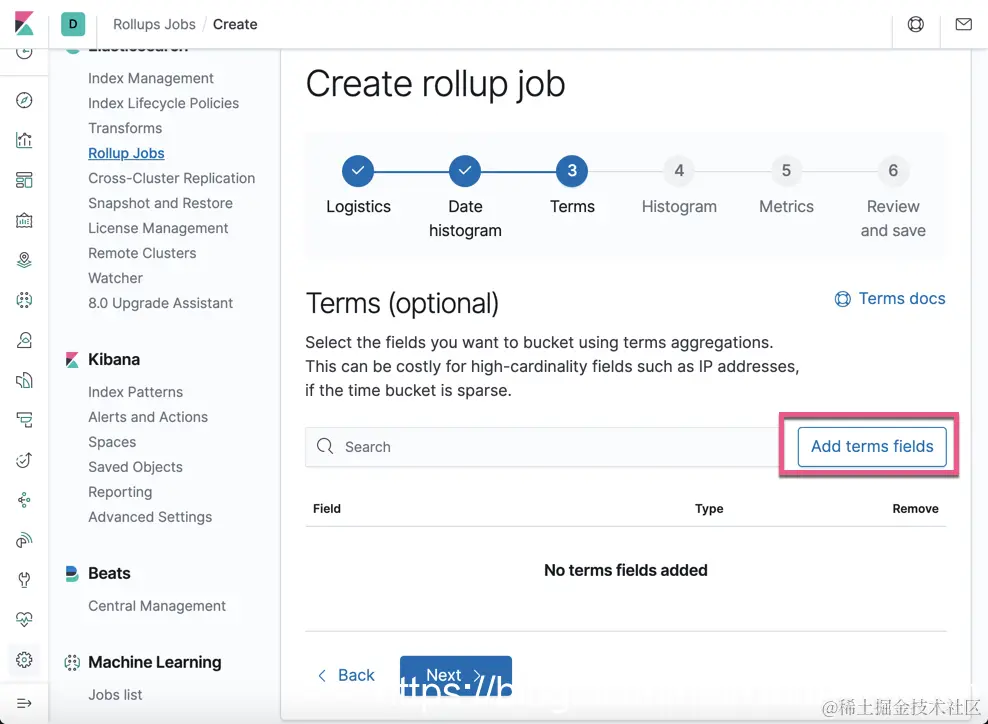Open Advanced Settings
Screen dimensions: 988x724
click(150, 517)
